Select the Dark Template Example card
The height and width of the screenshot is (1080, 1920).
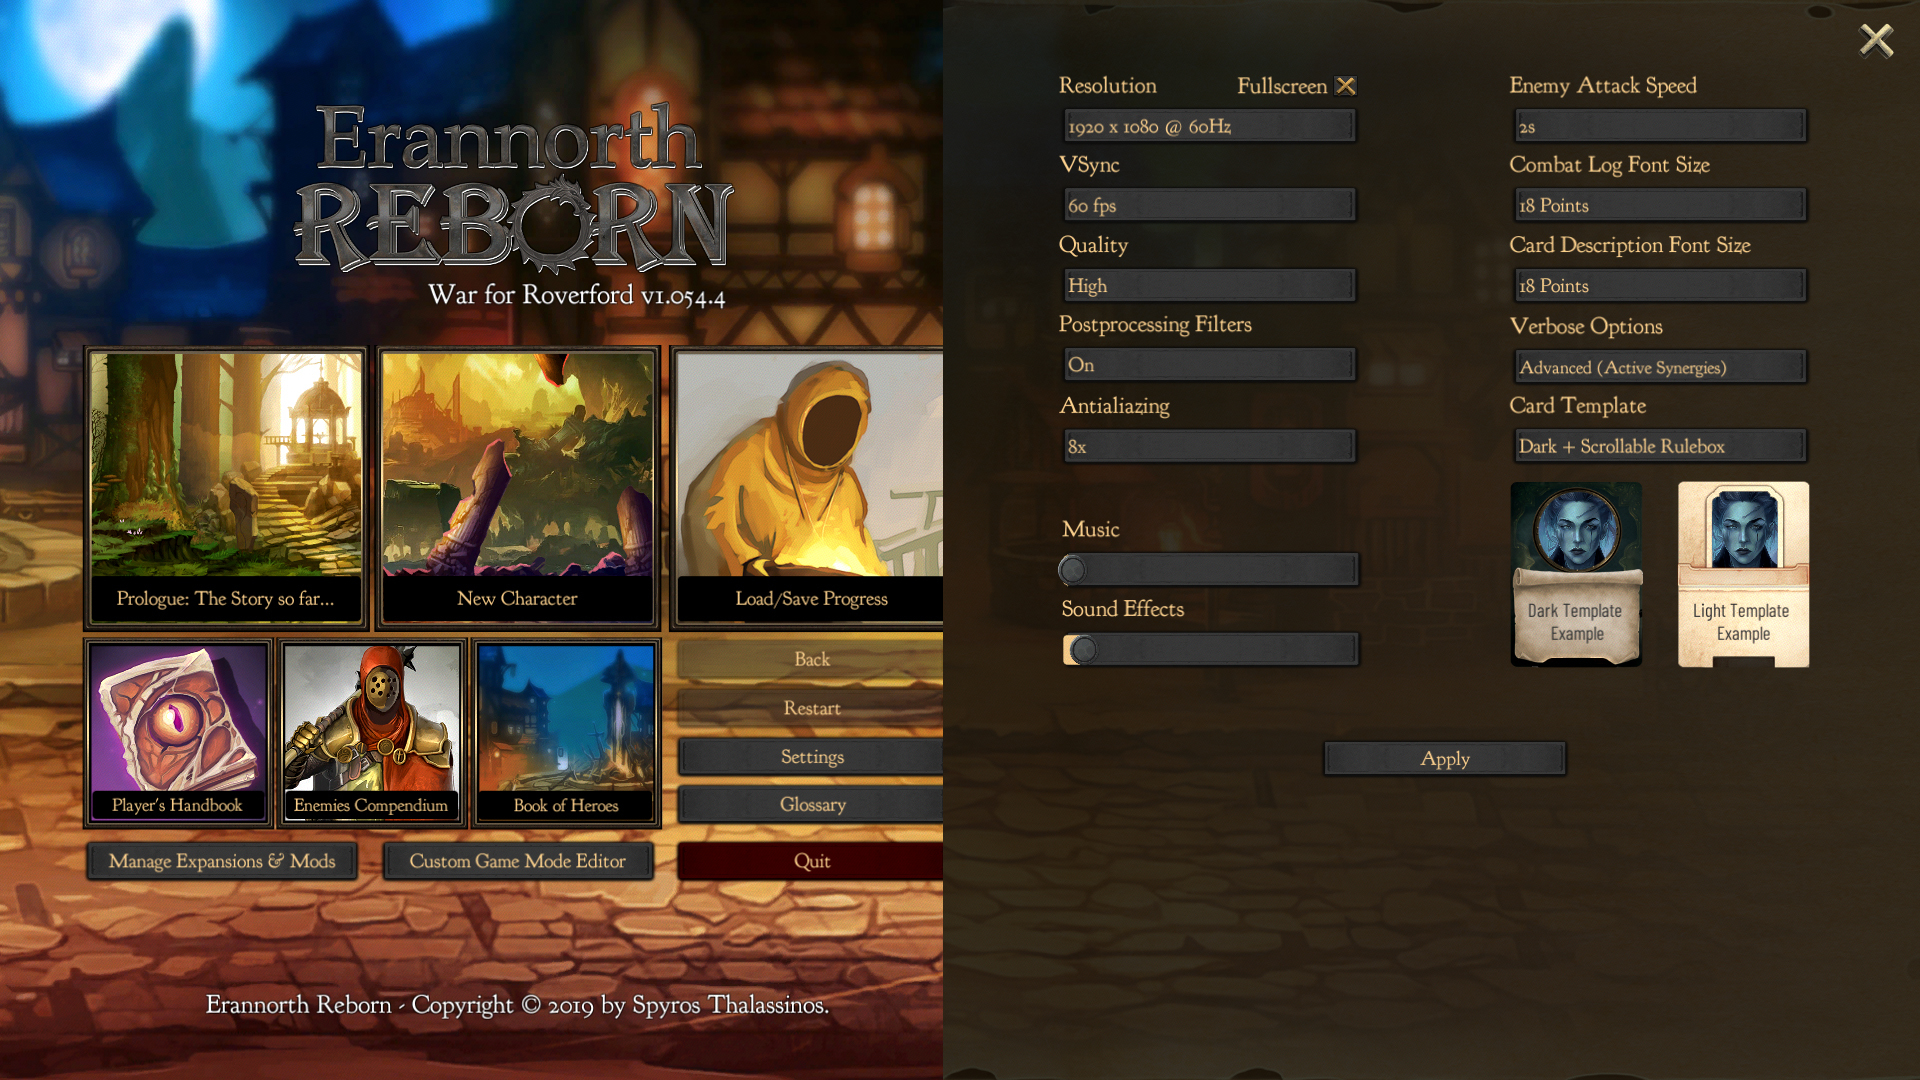1576,574
